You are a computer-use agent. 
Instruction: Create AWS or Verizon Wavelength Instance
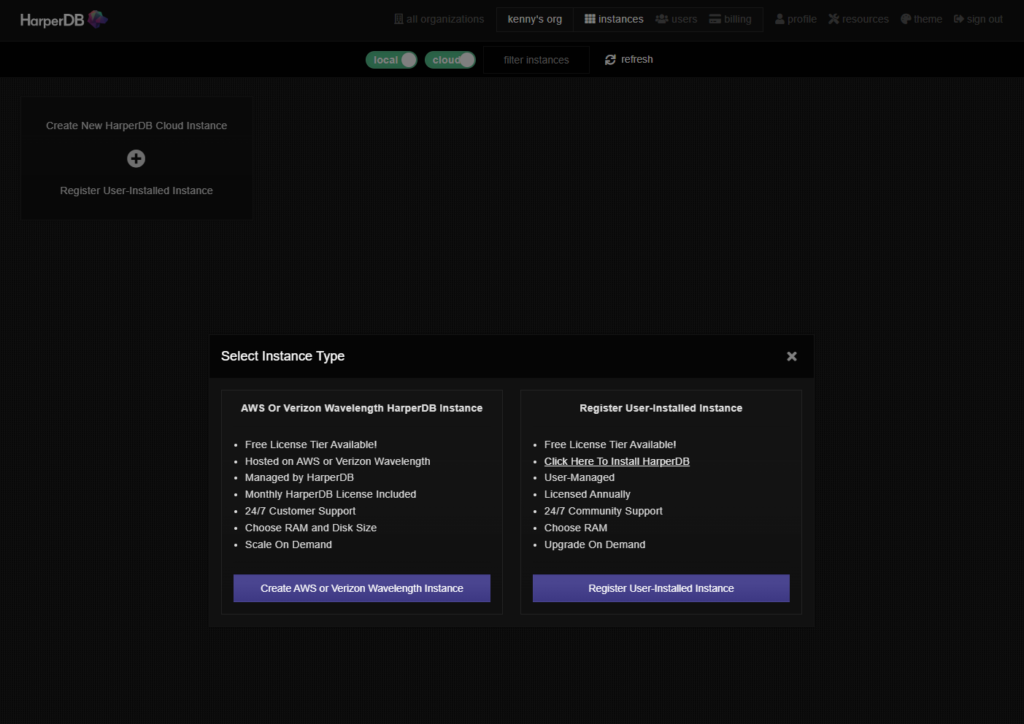(x=362, y=588)
